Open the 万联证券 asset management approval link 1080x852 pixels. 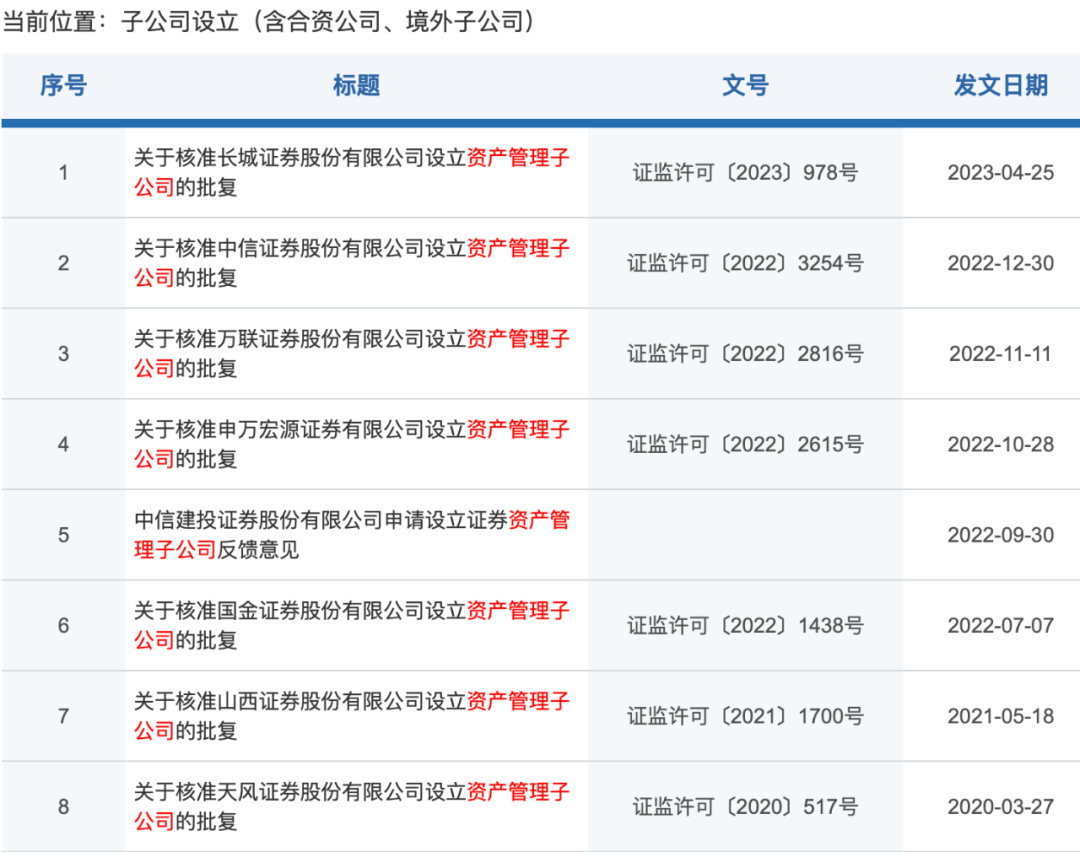(x=352, y=353)
